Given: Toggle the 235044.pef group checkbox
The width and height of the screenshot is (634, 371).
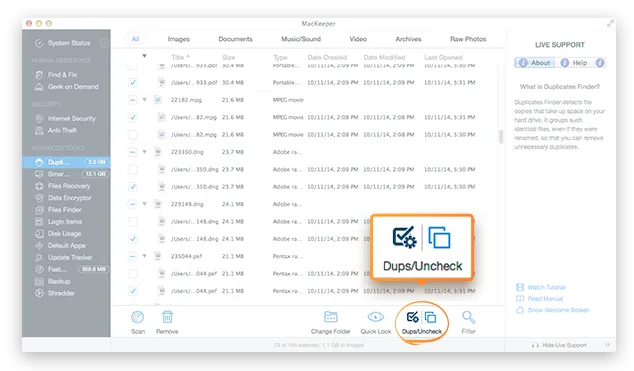Looking at the screenshot, I should pyautogui.click(x=132, y=256).
